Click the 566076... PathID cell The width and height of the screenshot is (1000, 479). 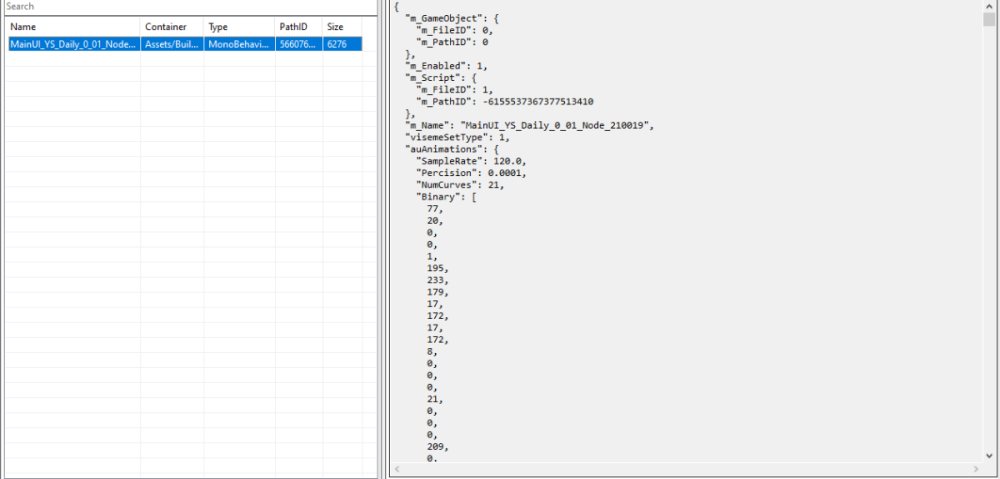click(x=298, y=44)
